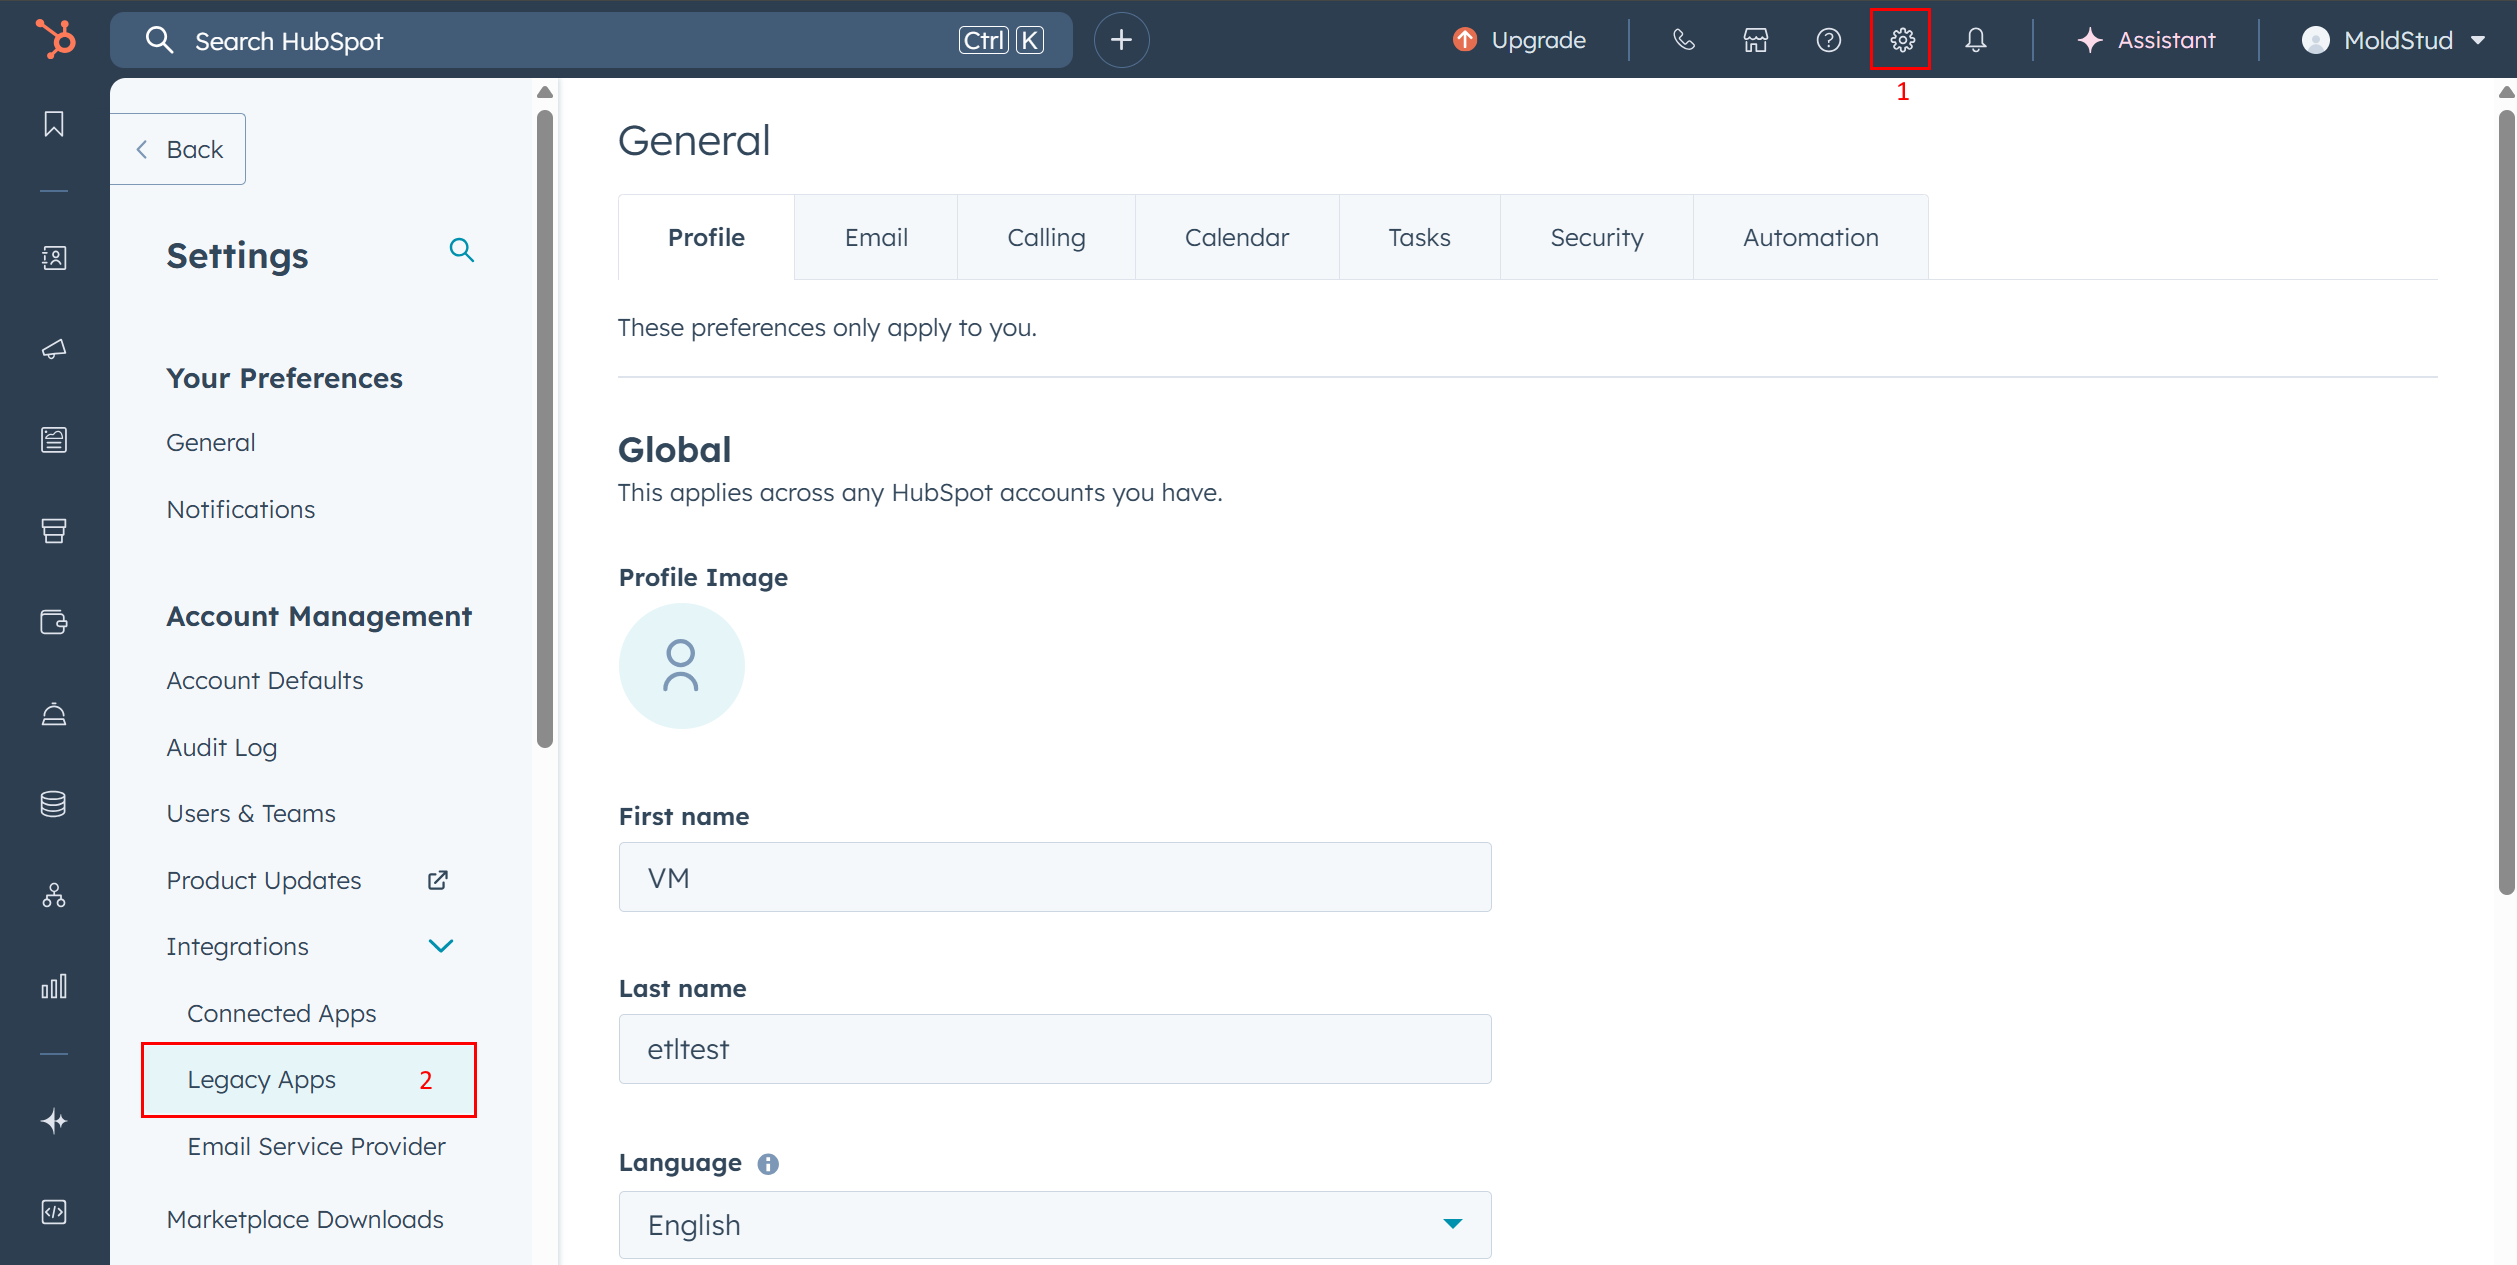Open the Data Management database icon
The width and height of the screenshot is (2517, 1265).
54,803
